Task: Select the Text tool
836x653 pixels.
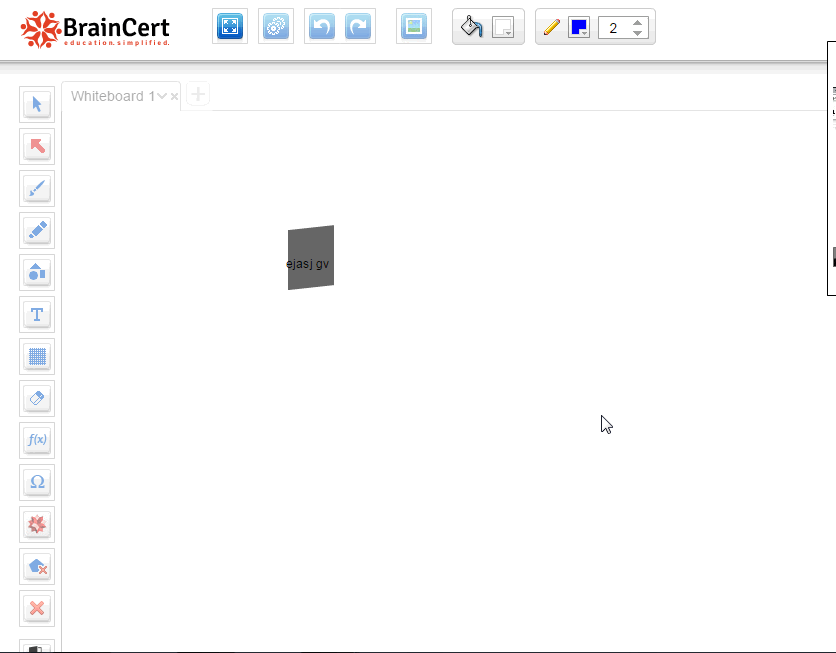Action: [37, 315]
